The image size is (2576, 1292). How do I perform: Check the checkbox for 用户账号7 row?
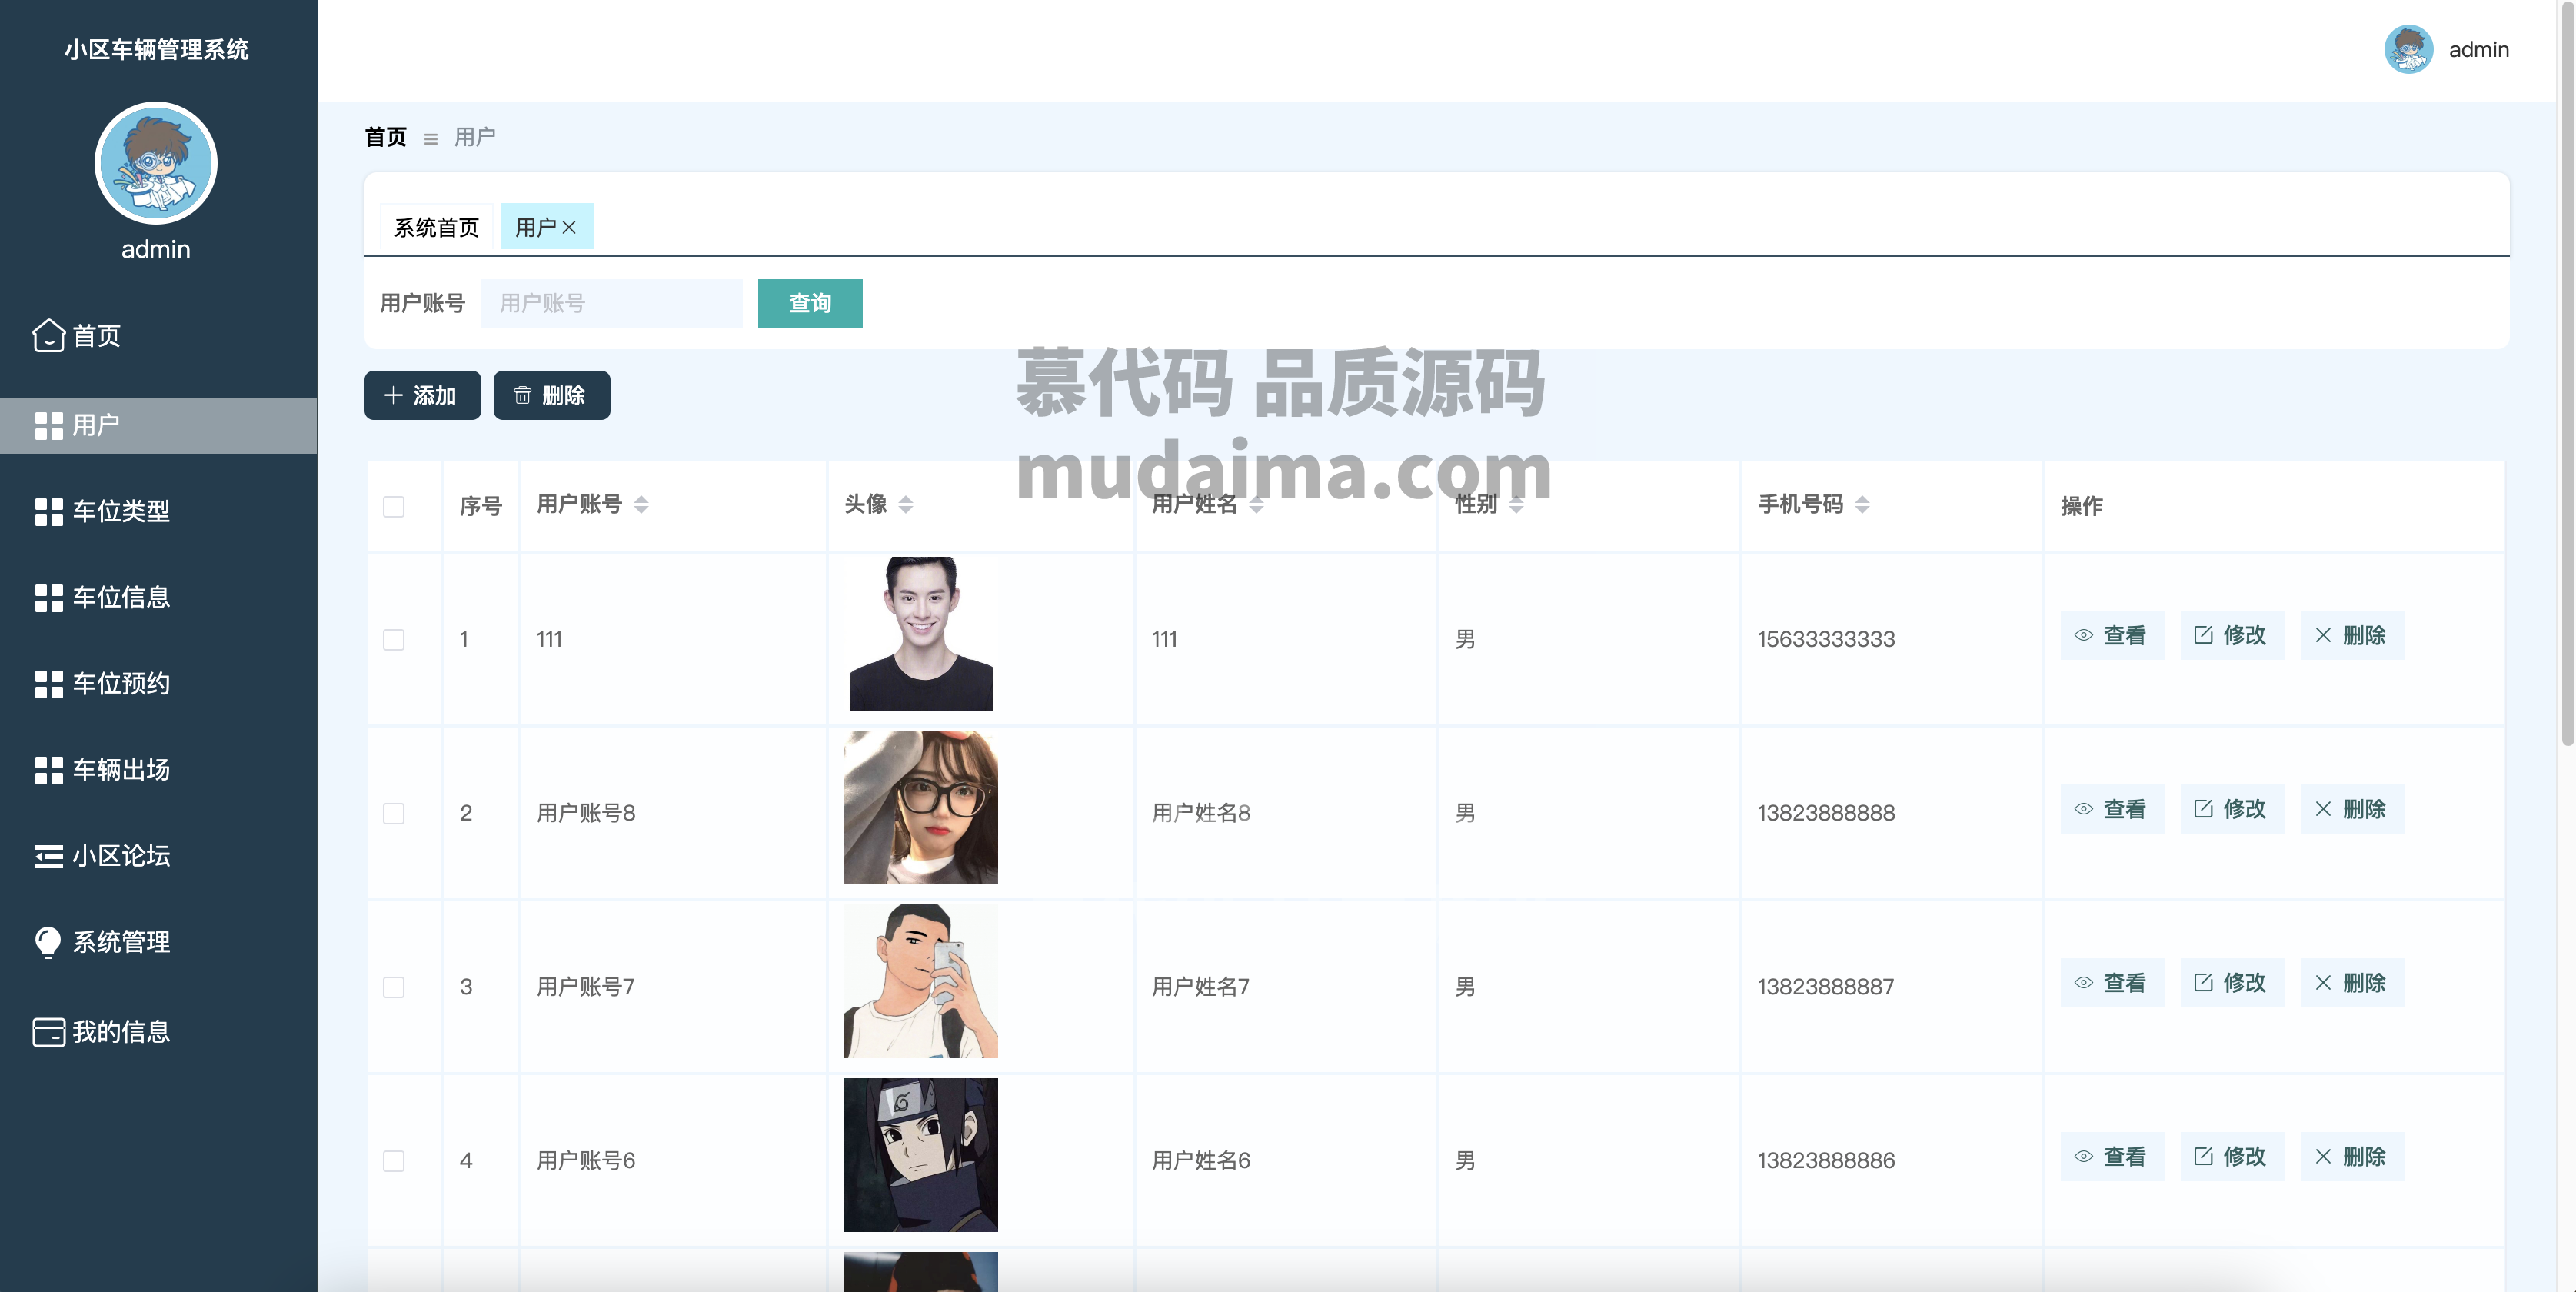394,987
